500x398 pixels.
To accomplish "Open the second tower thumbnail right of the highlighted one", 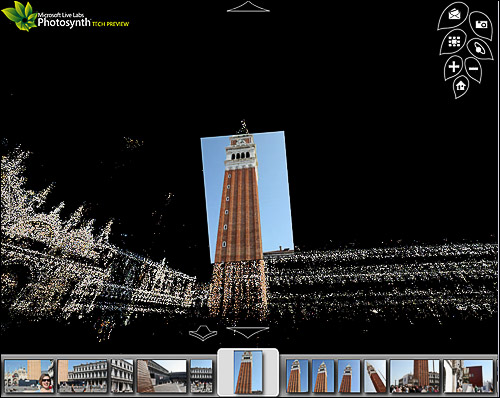I will [323, 376].
